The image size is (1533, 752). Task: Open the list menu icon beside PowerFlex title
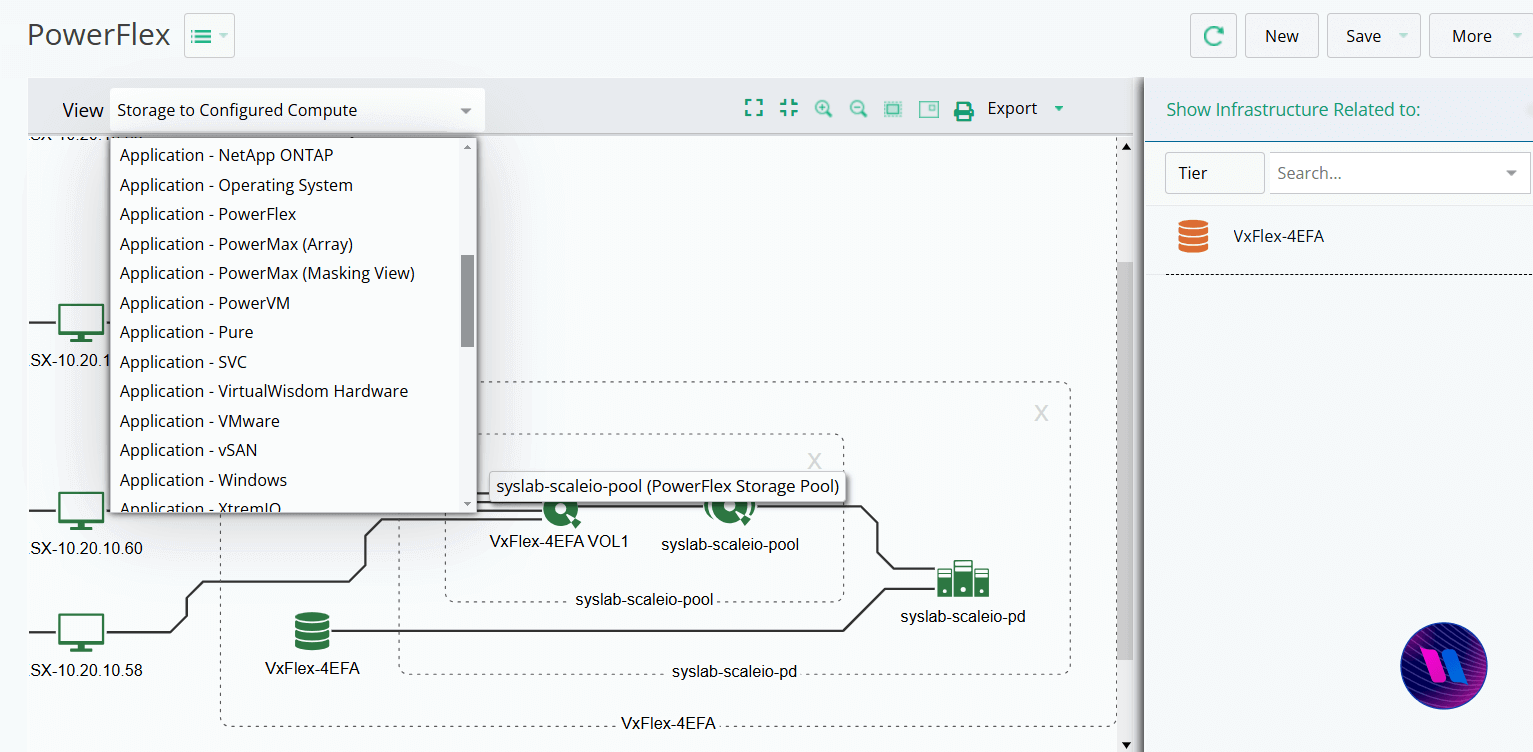[209, 36]
